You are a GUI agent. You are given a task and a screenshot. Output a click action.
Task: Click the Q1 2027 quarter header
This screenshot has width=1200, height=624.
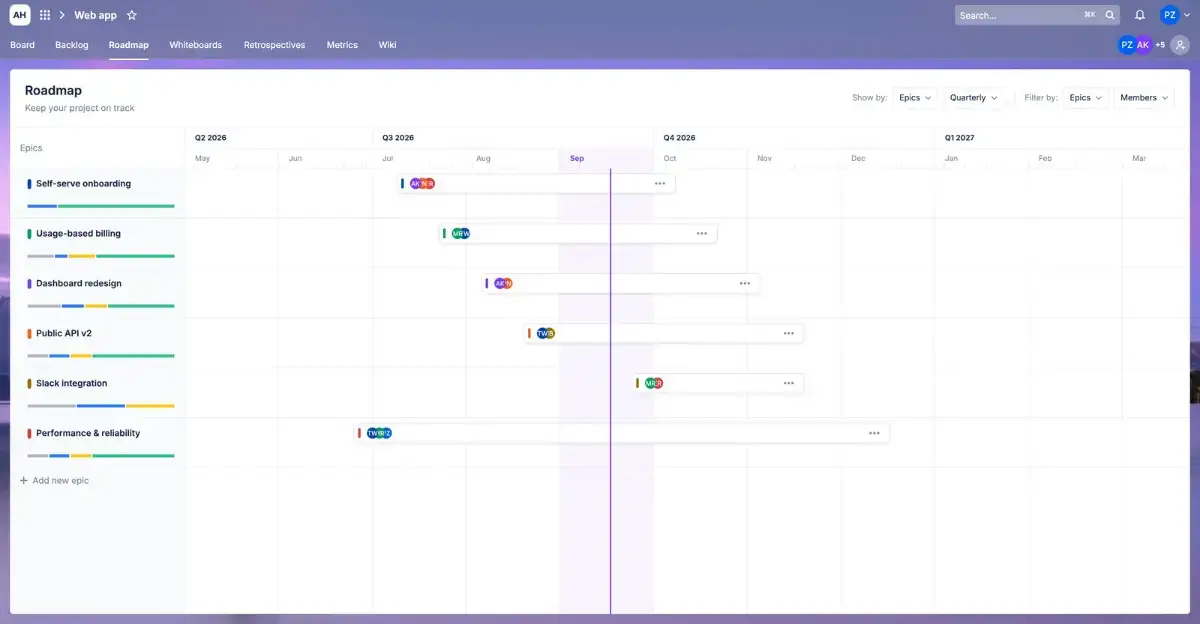point(959,138)
